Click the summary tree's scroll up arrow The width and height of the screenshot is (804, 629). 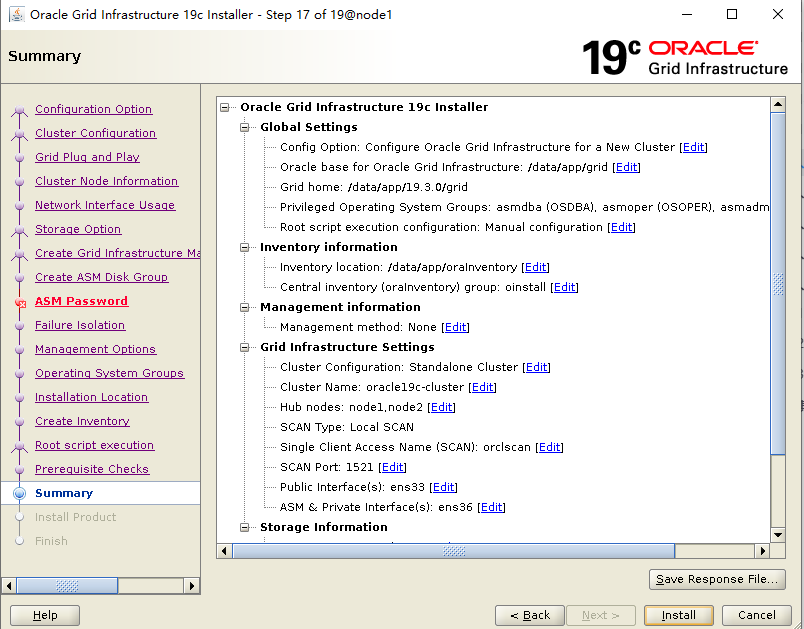point(778,105)
